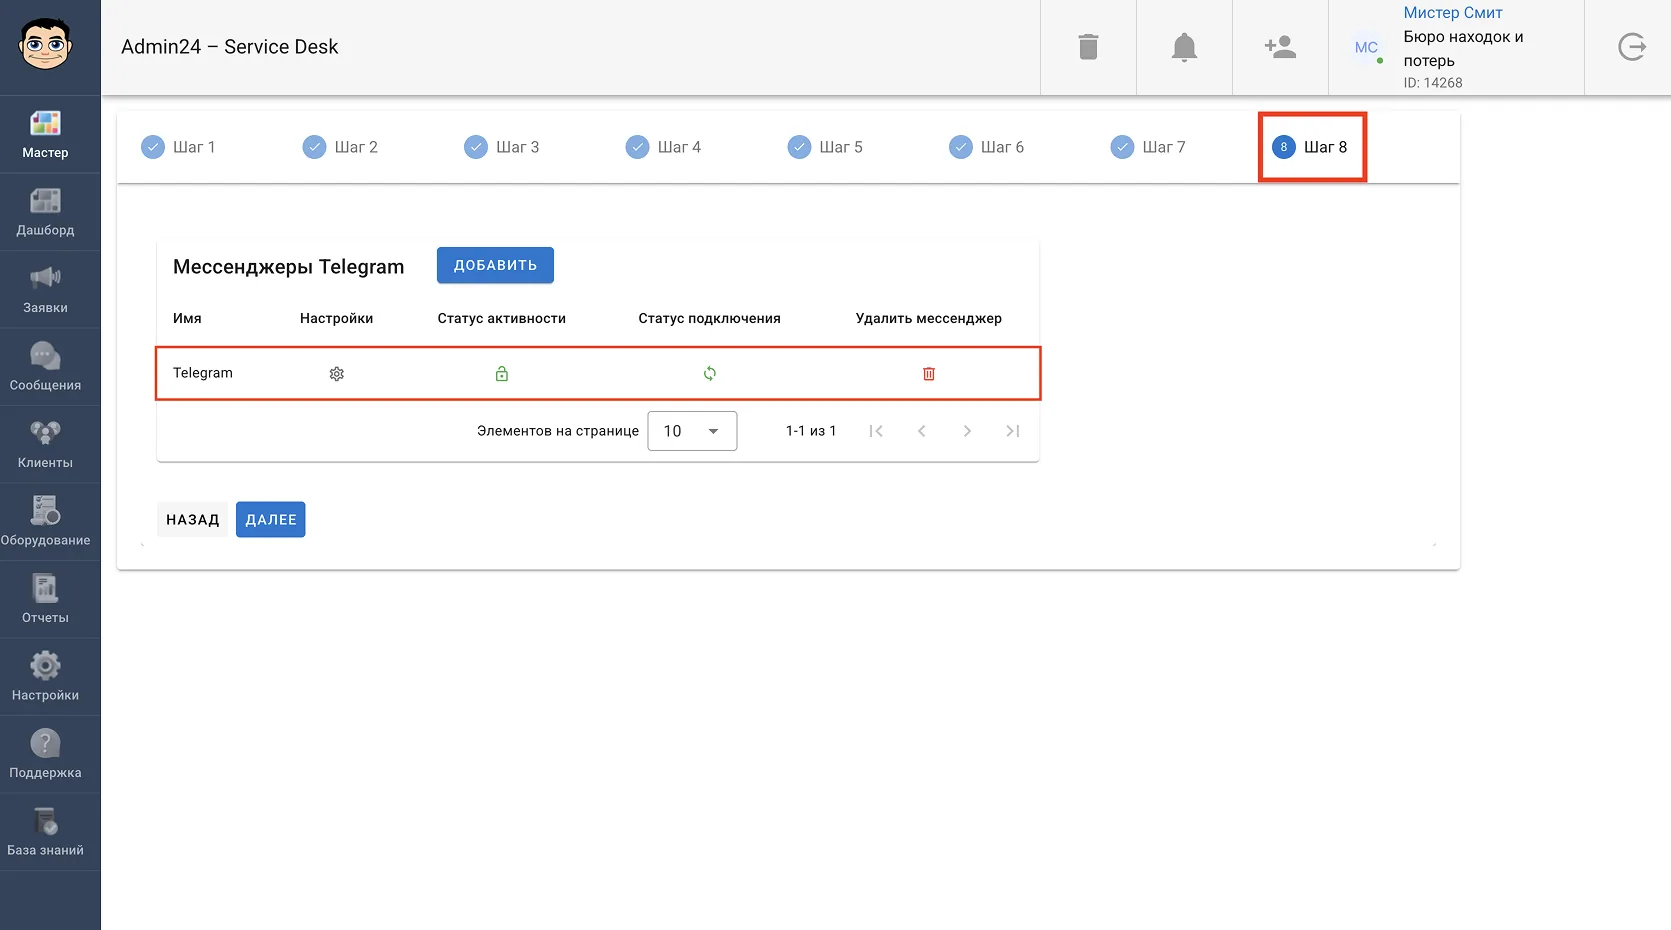Viewport: 1671px width, 930px height.
Task: Log out using the exit icon
Action: pos(1632,47)
